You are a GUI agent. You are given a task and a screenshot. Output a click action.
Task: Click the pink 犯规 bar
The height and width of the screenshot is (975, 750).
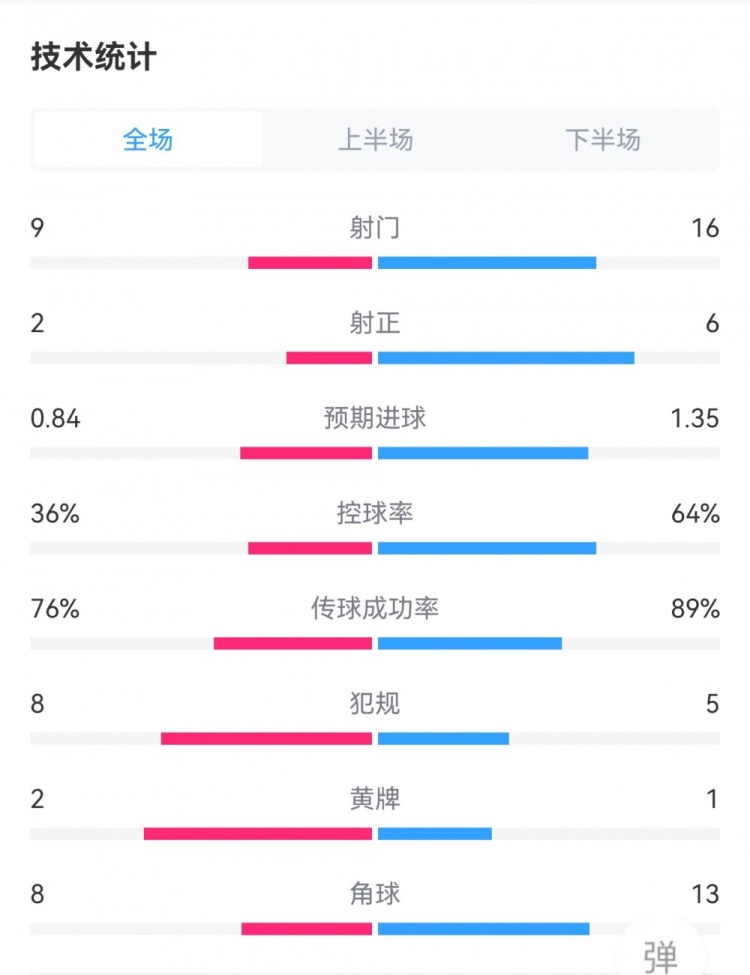click(x=266, y=739)
